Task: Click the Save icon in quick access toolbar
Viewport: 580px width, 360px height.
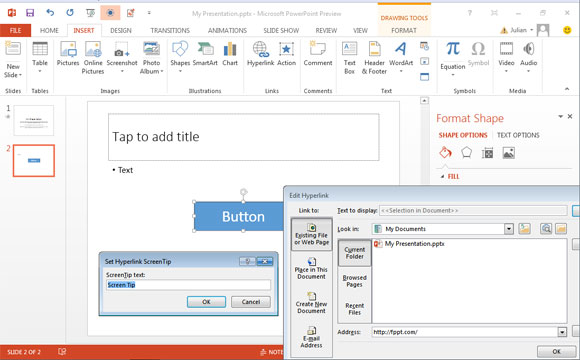Action: 30,13
